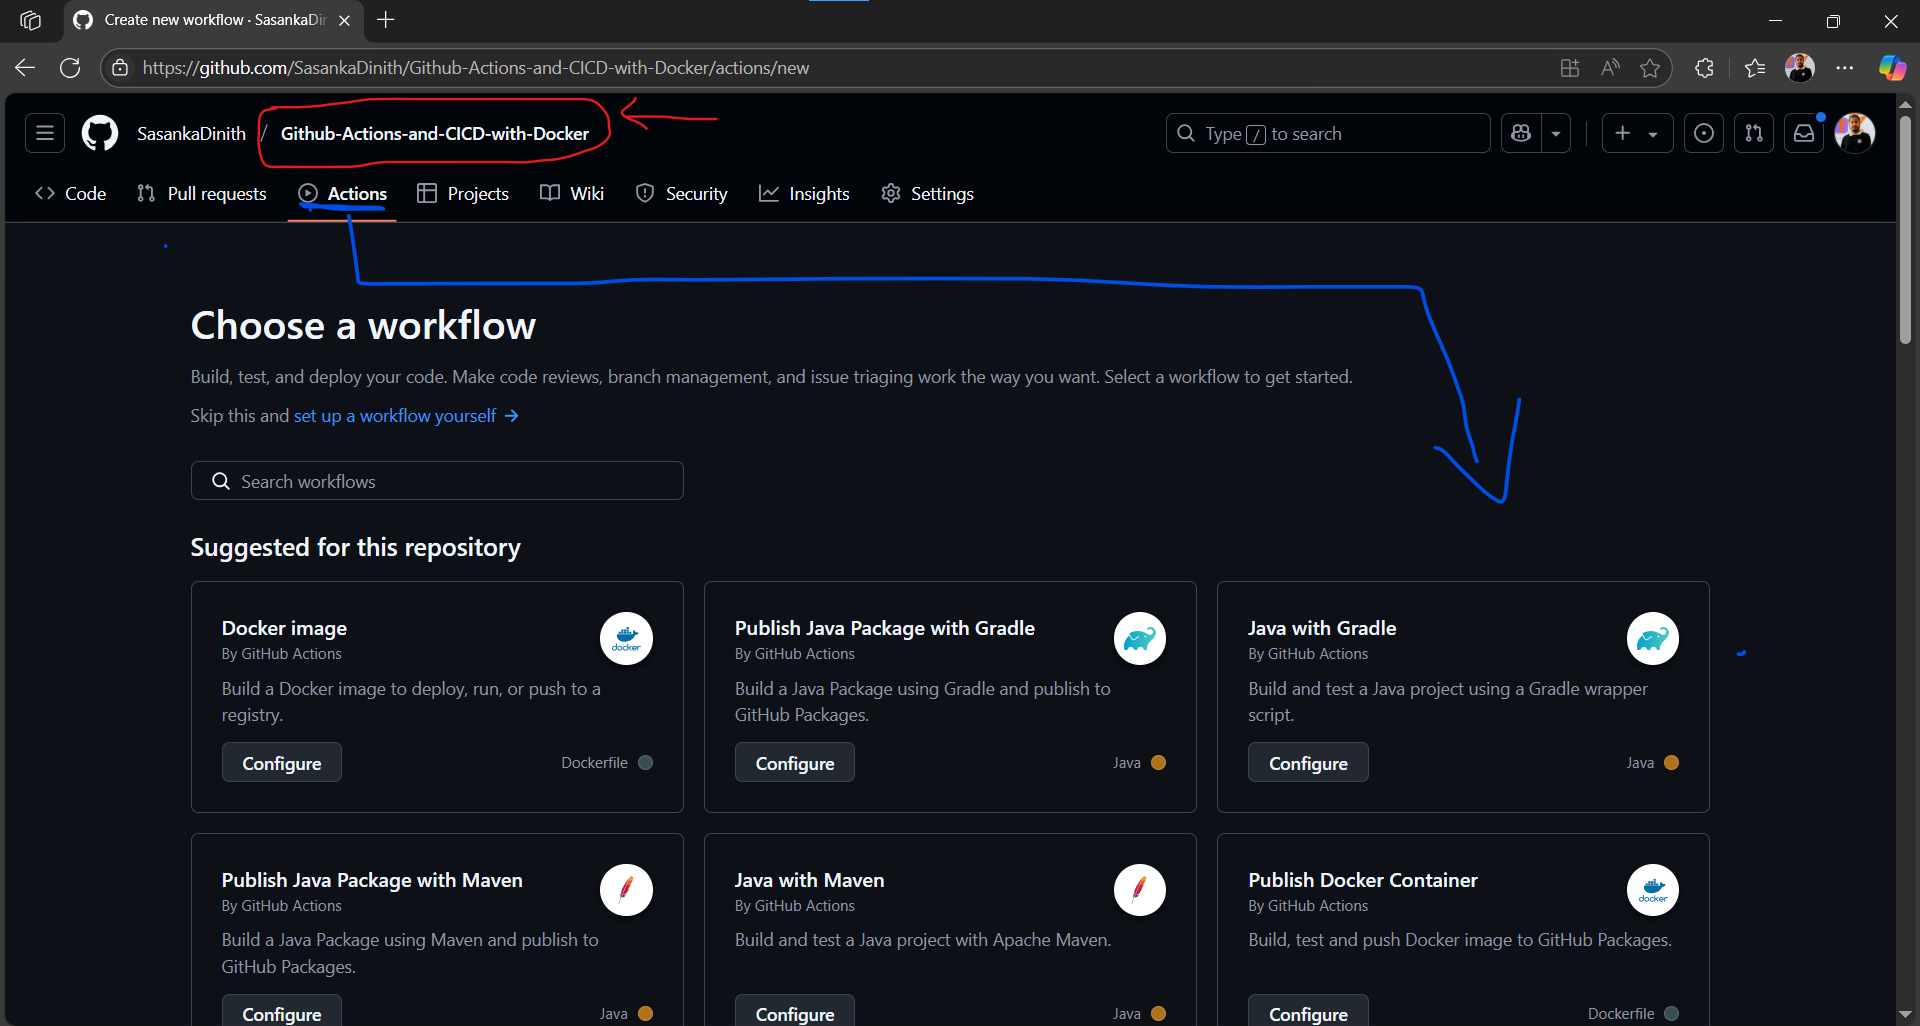Image resolution: width=1920 pixels, height=1026 pixels.
Task: View site information via the lock icon
Action: [120, 68]
